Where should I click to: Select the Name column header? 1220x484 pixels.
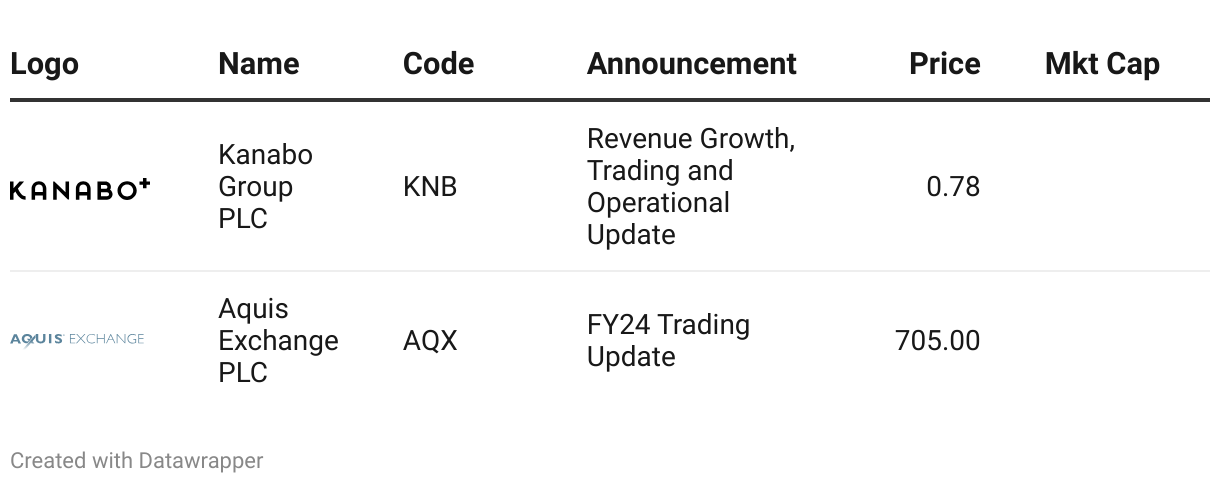pyautogui.click(x=260, y=64)
